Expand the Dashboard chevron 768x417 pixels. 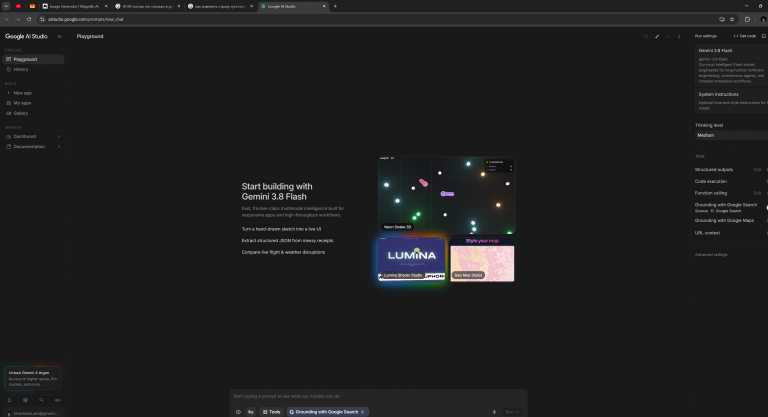pos(59,136)
